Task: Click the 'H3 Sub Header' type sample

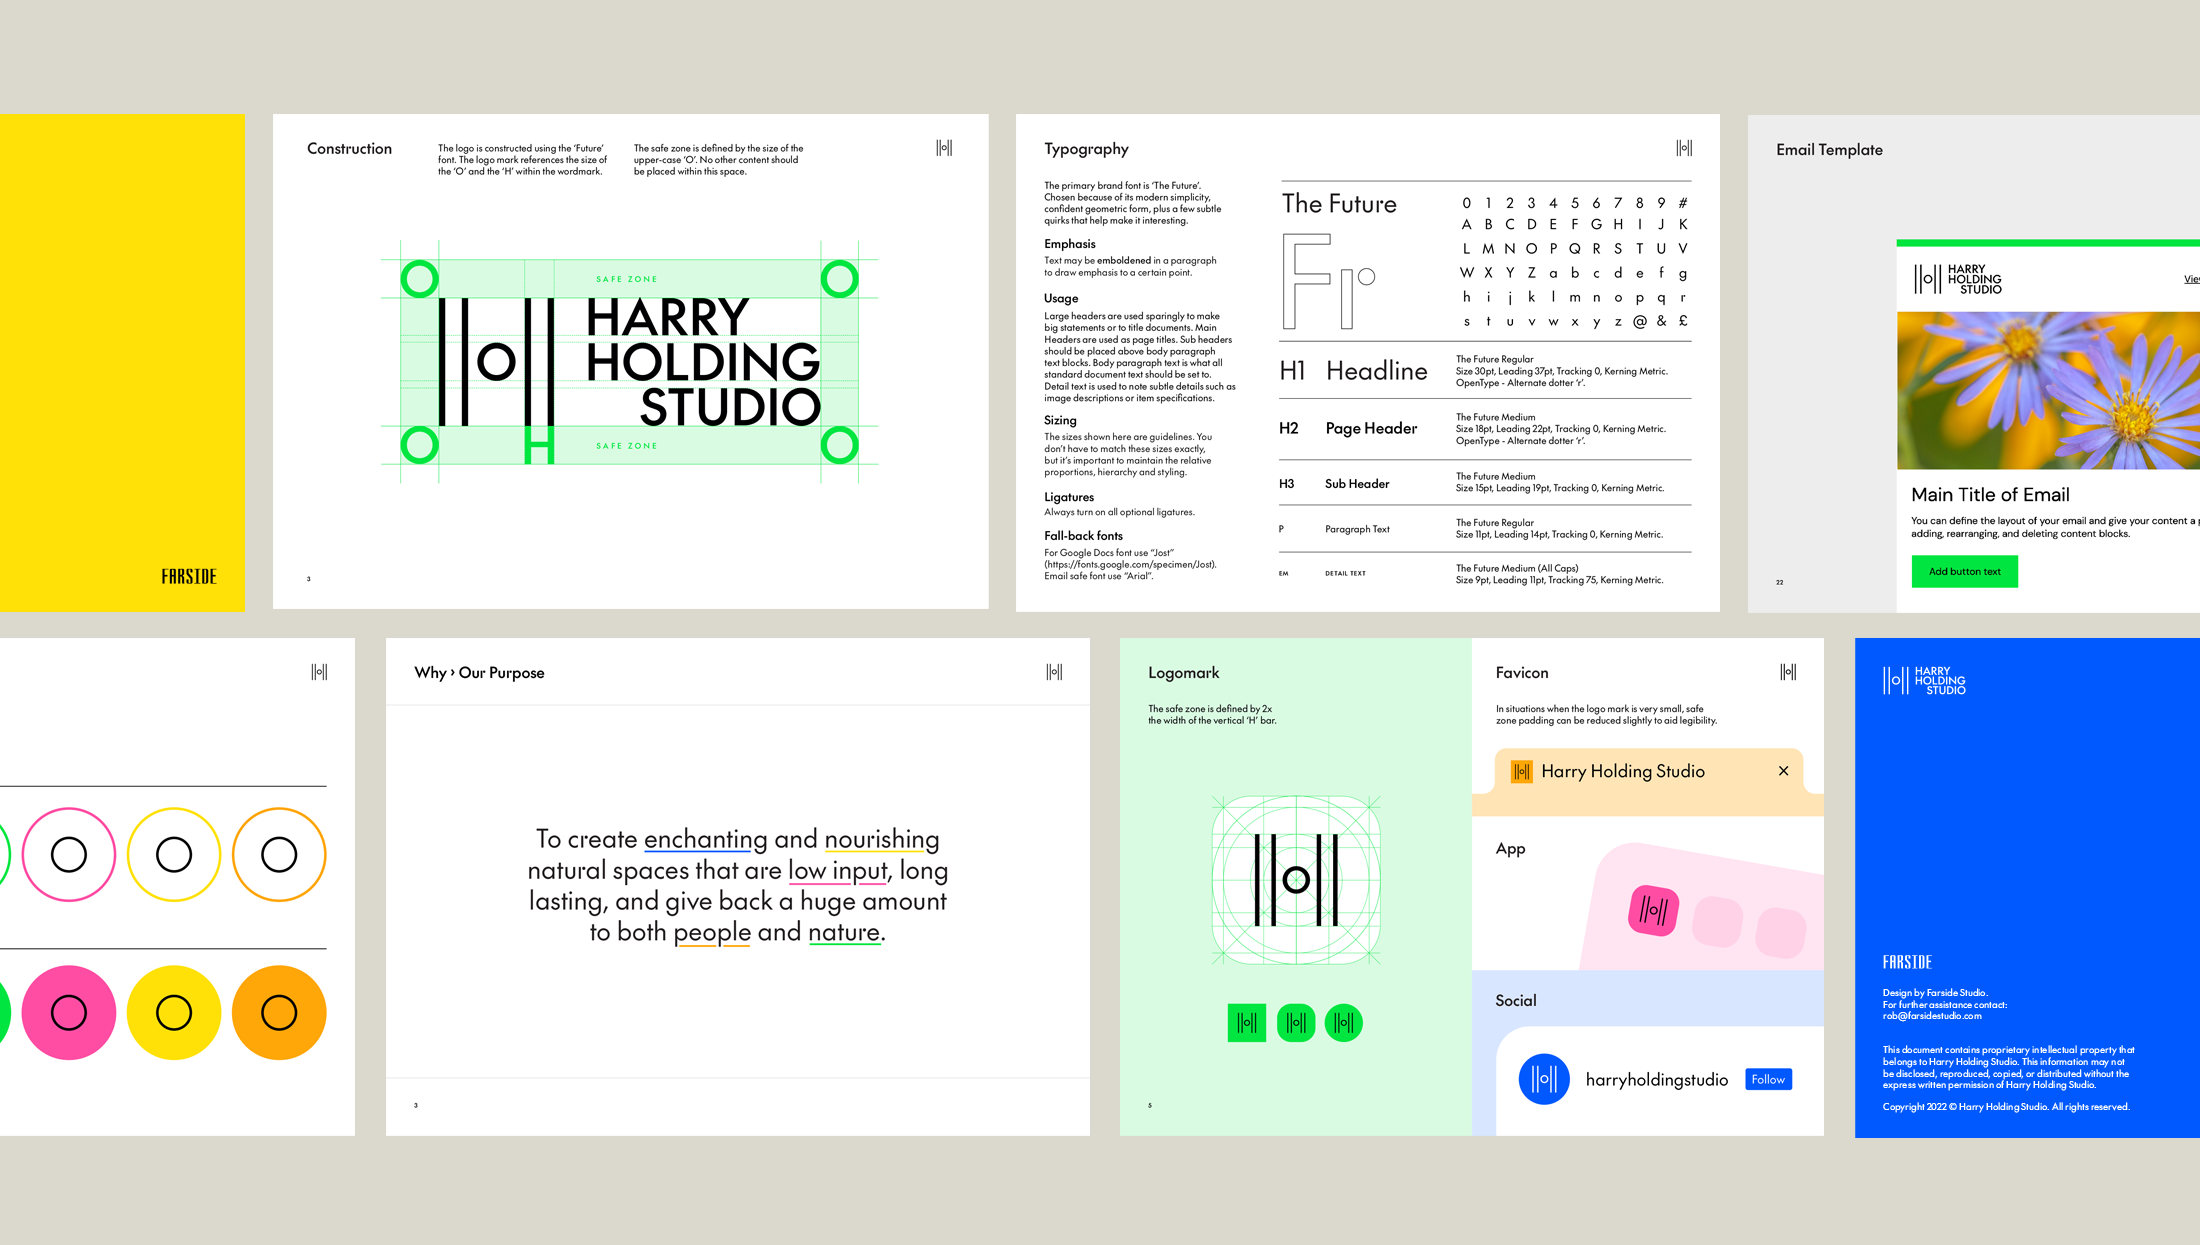Action: tap(1334, 484)
